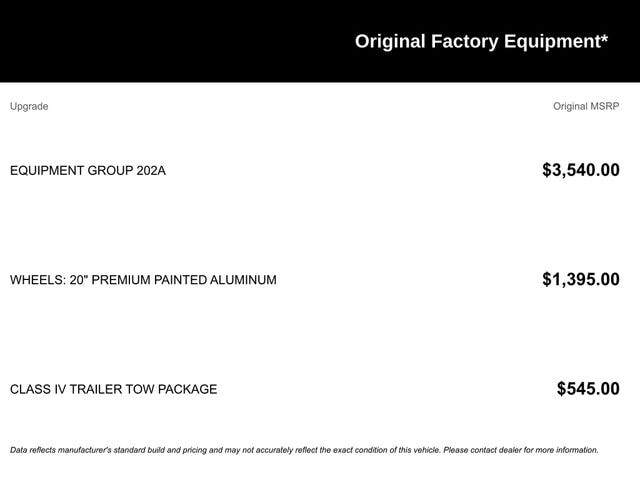The height and width of the screenshot is (480, 640).
Task: Click the word Factory in header
Action: [464, 42]
